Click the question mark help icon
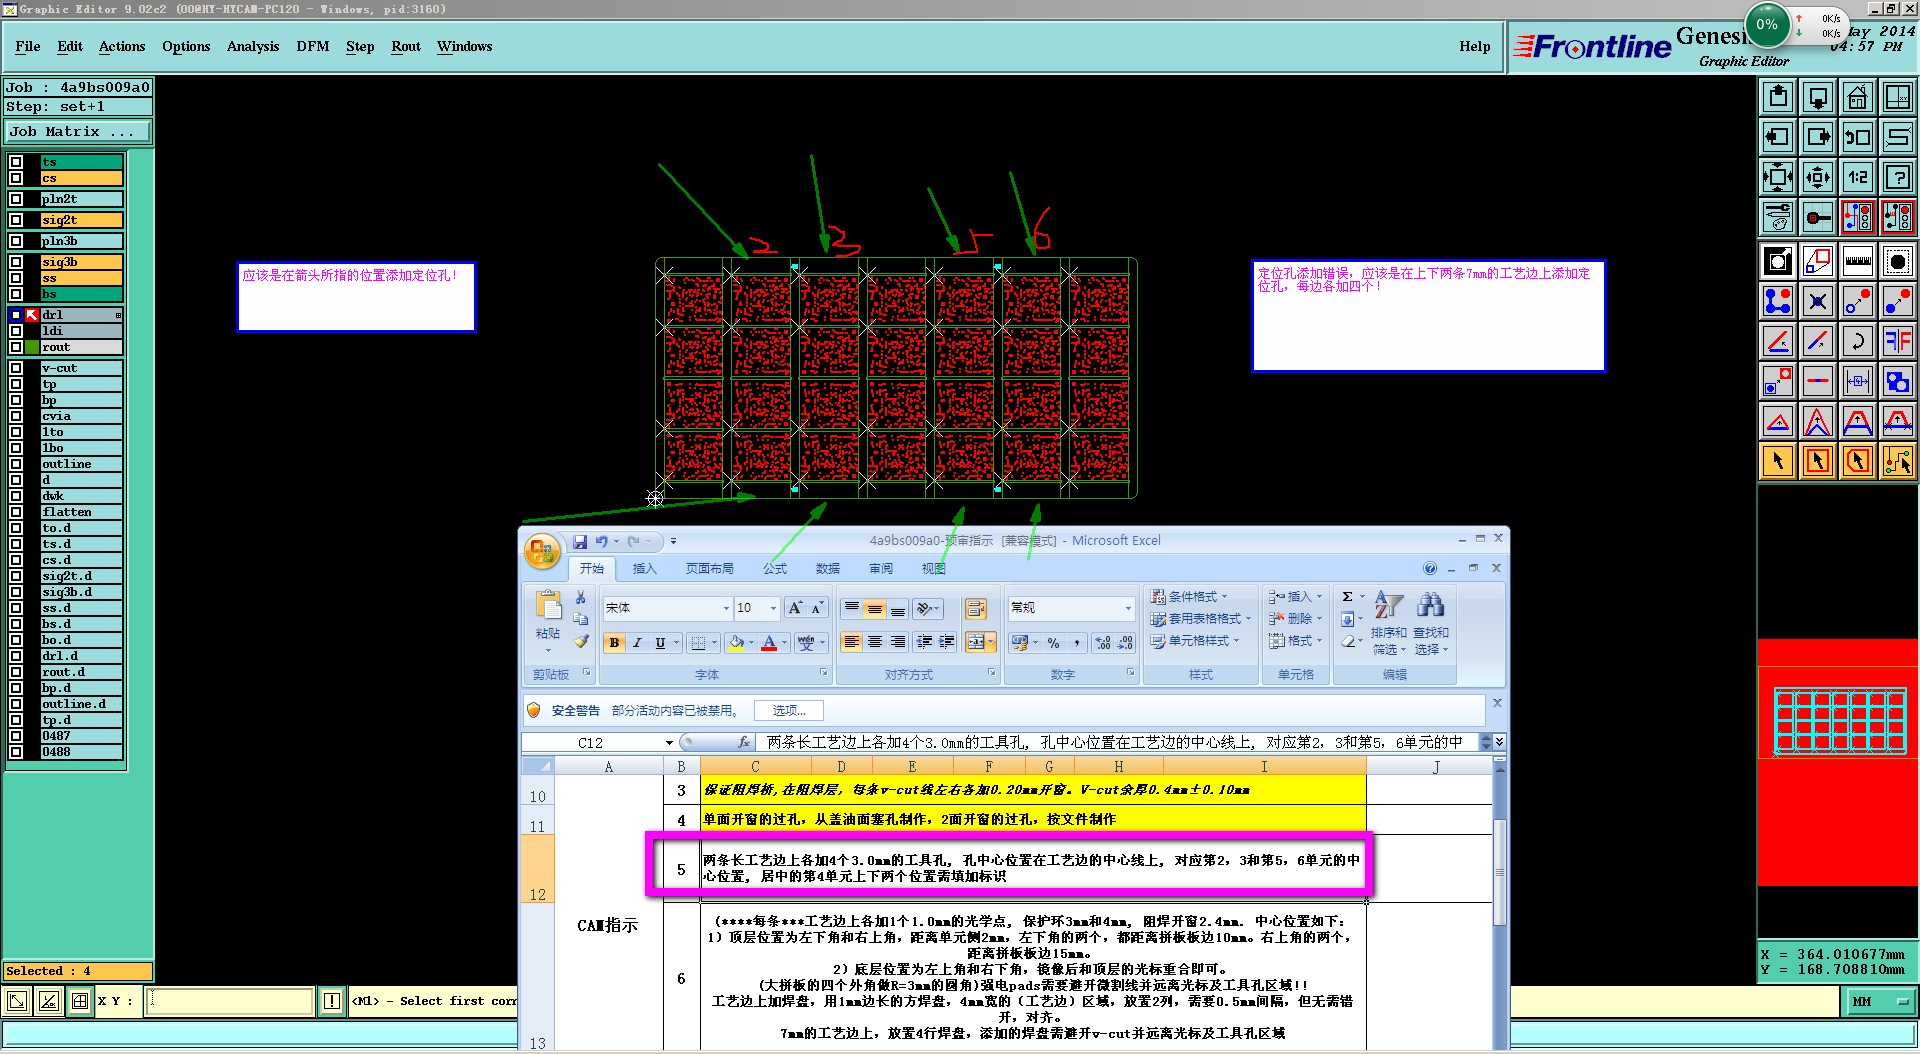The image size is (1920, 1054). point(1897,177)
